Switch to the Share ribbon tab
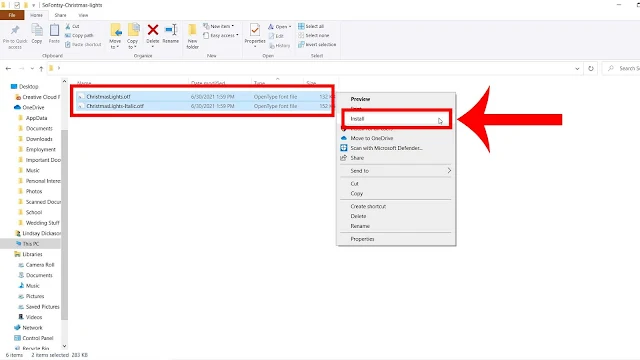640x360 pixels. 60,15
